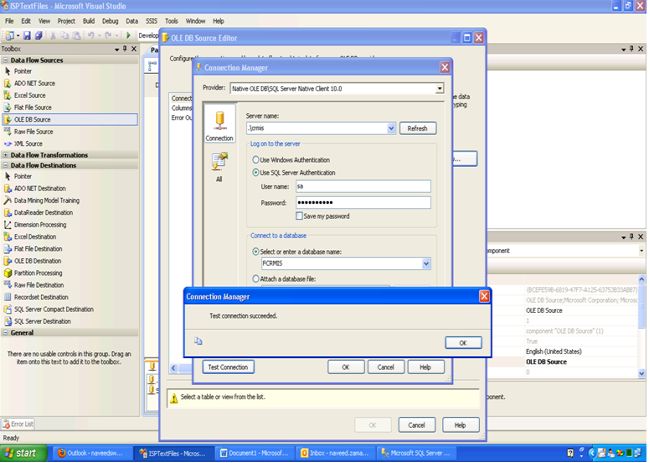Choose Flat File Destination item

point(37,249)
